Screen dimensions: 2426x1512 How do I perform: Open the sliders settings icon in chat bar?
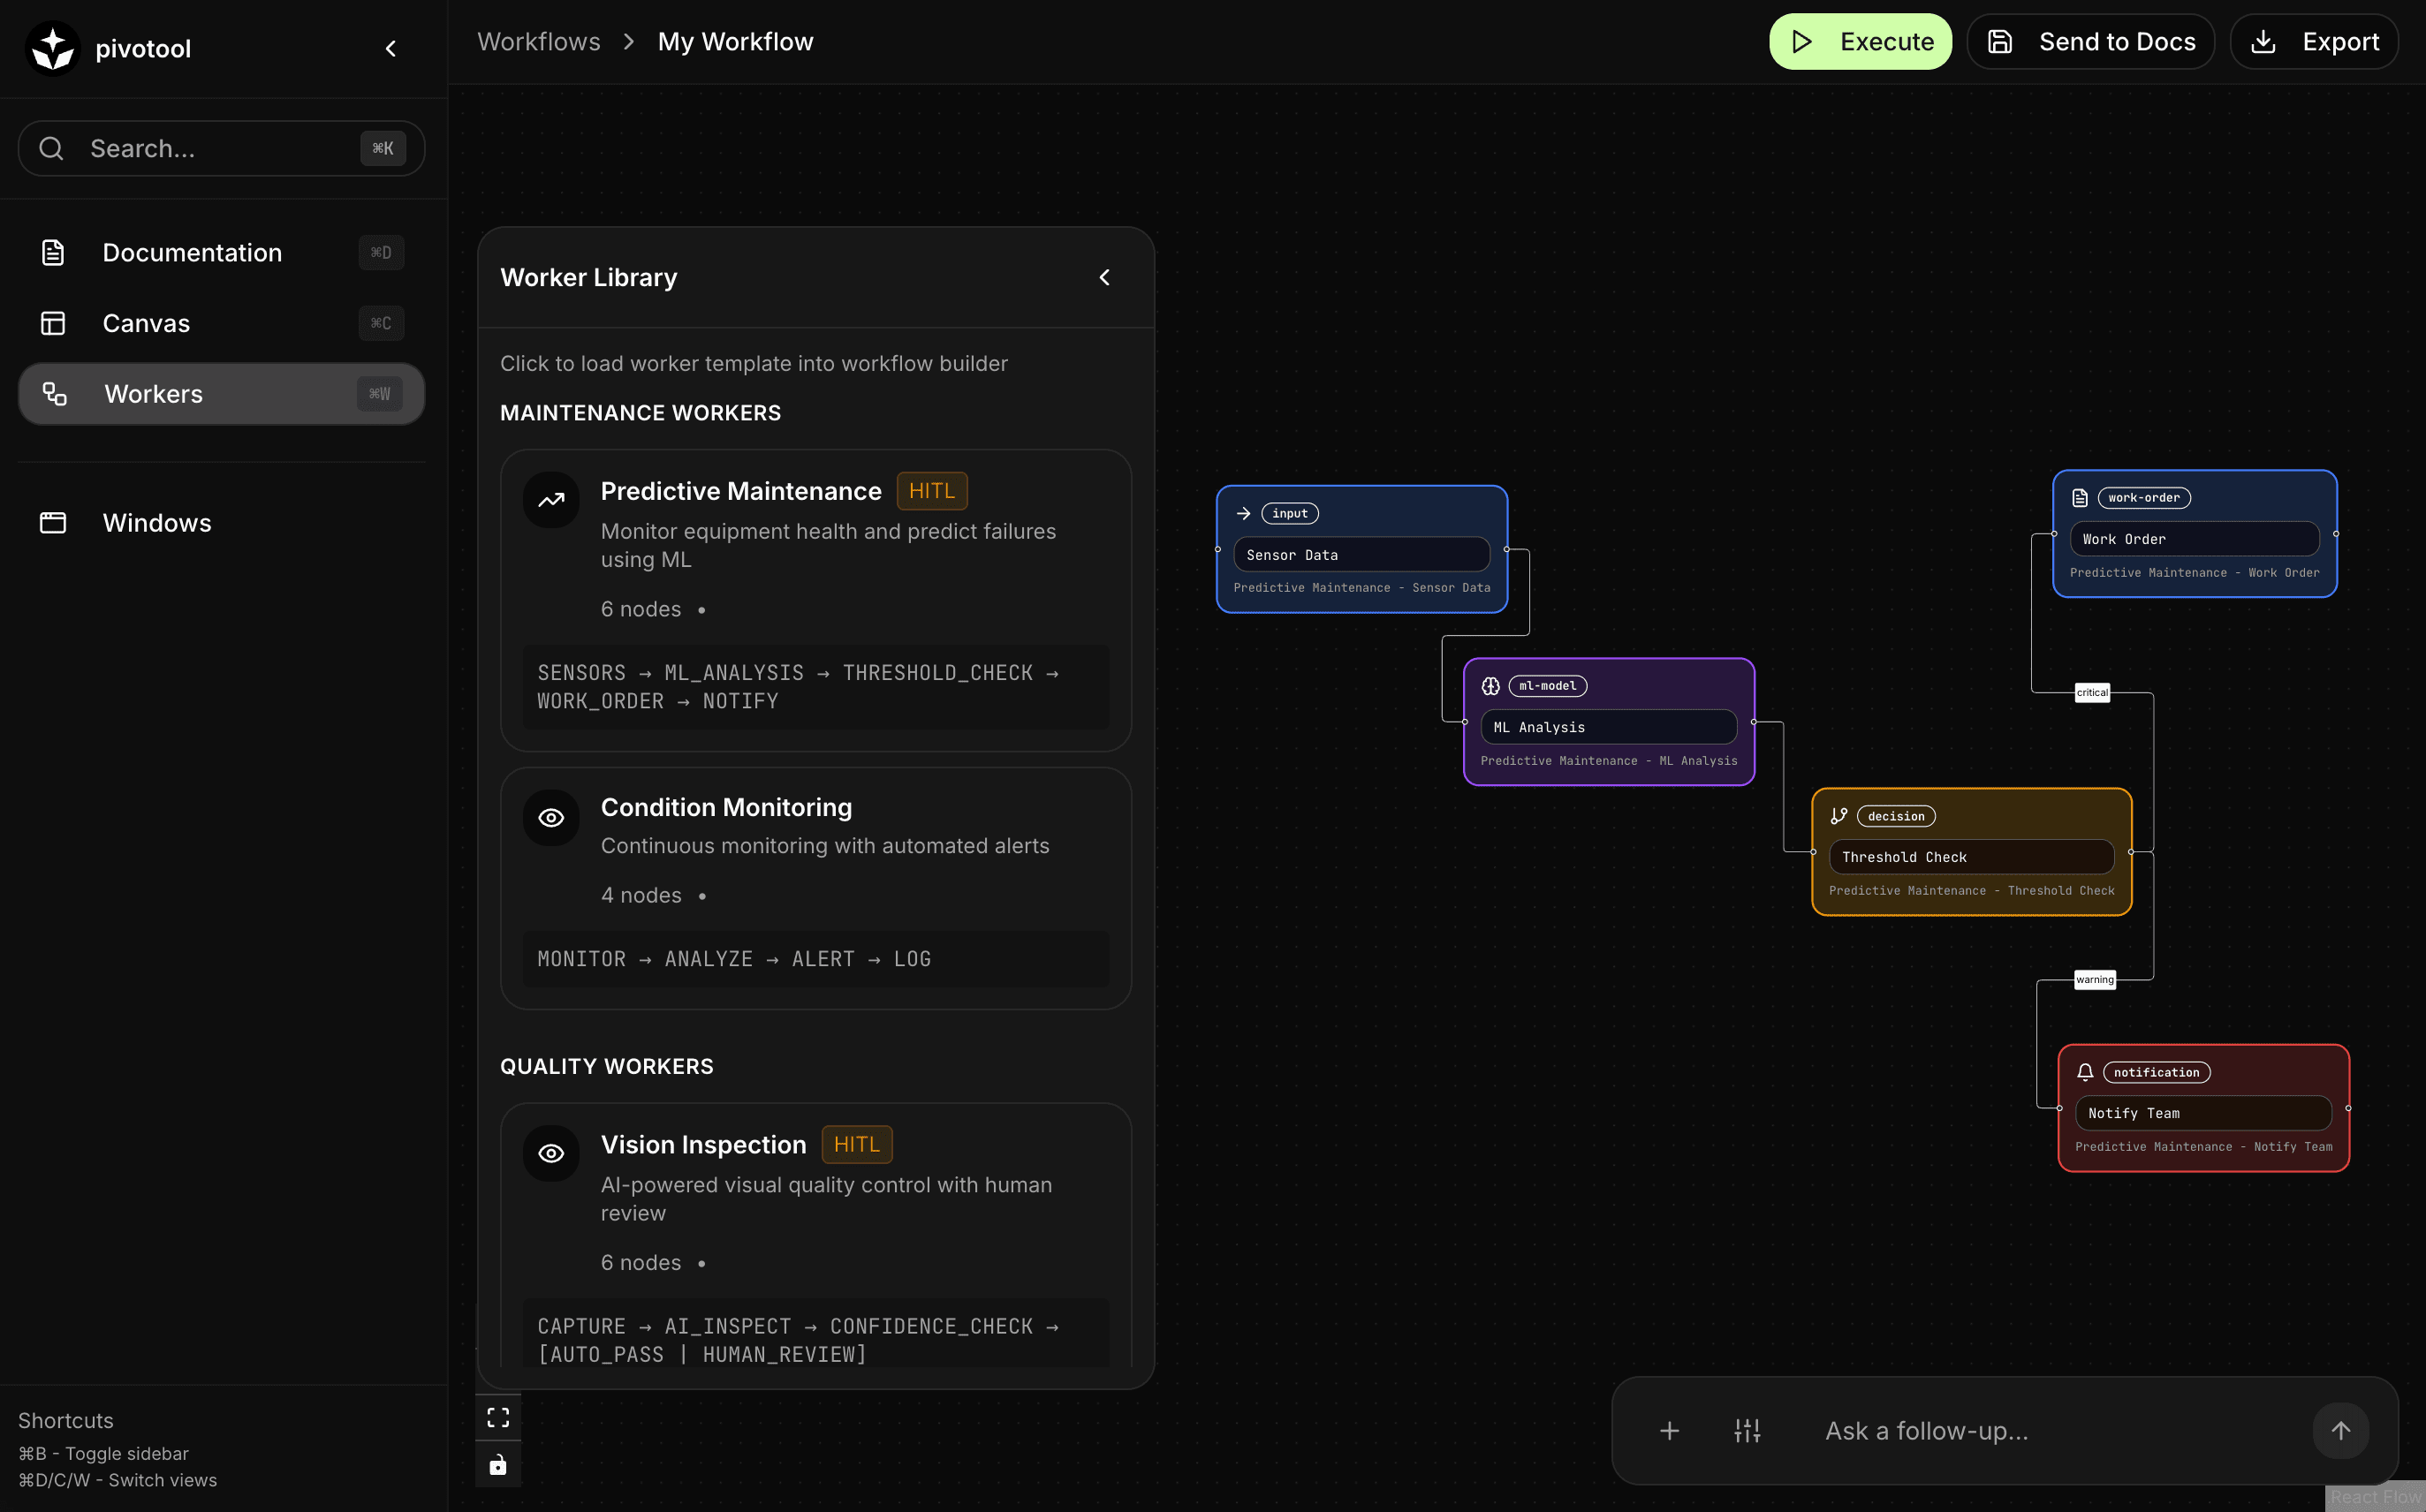point(1747,1431)
